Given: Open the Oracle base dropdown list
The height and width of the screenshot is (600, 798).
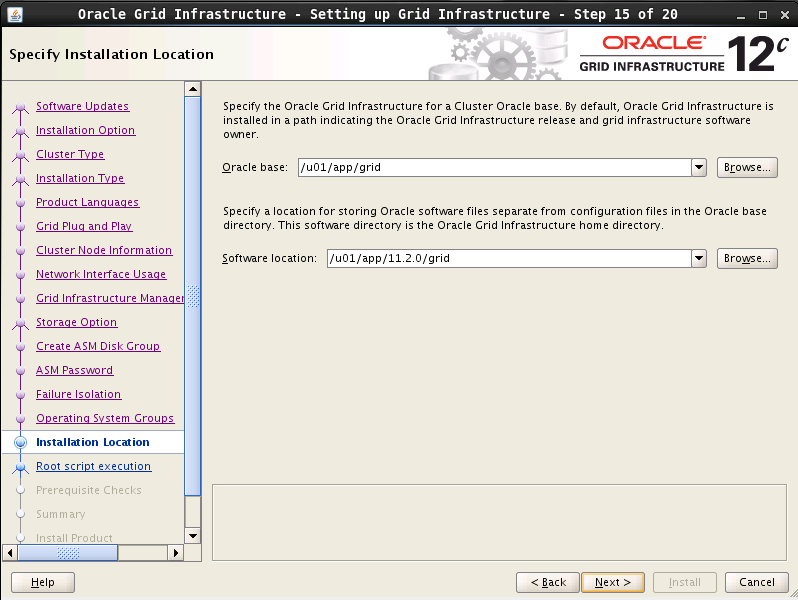Looking at the screenshot, I should click(x=700, y=168).
